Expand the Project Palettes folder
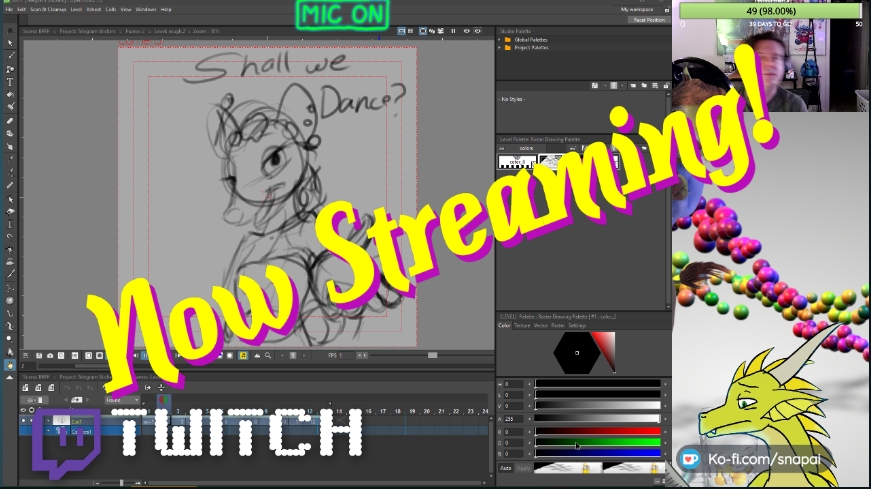The image size is (871, 489). click(499, 47)
